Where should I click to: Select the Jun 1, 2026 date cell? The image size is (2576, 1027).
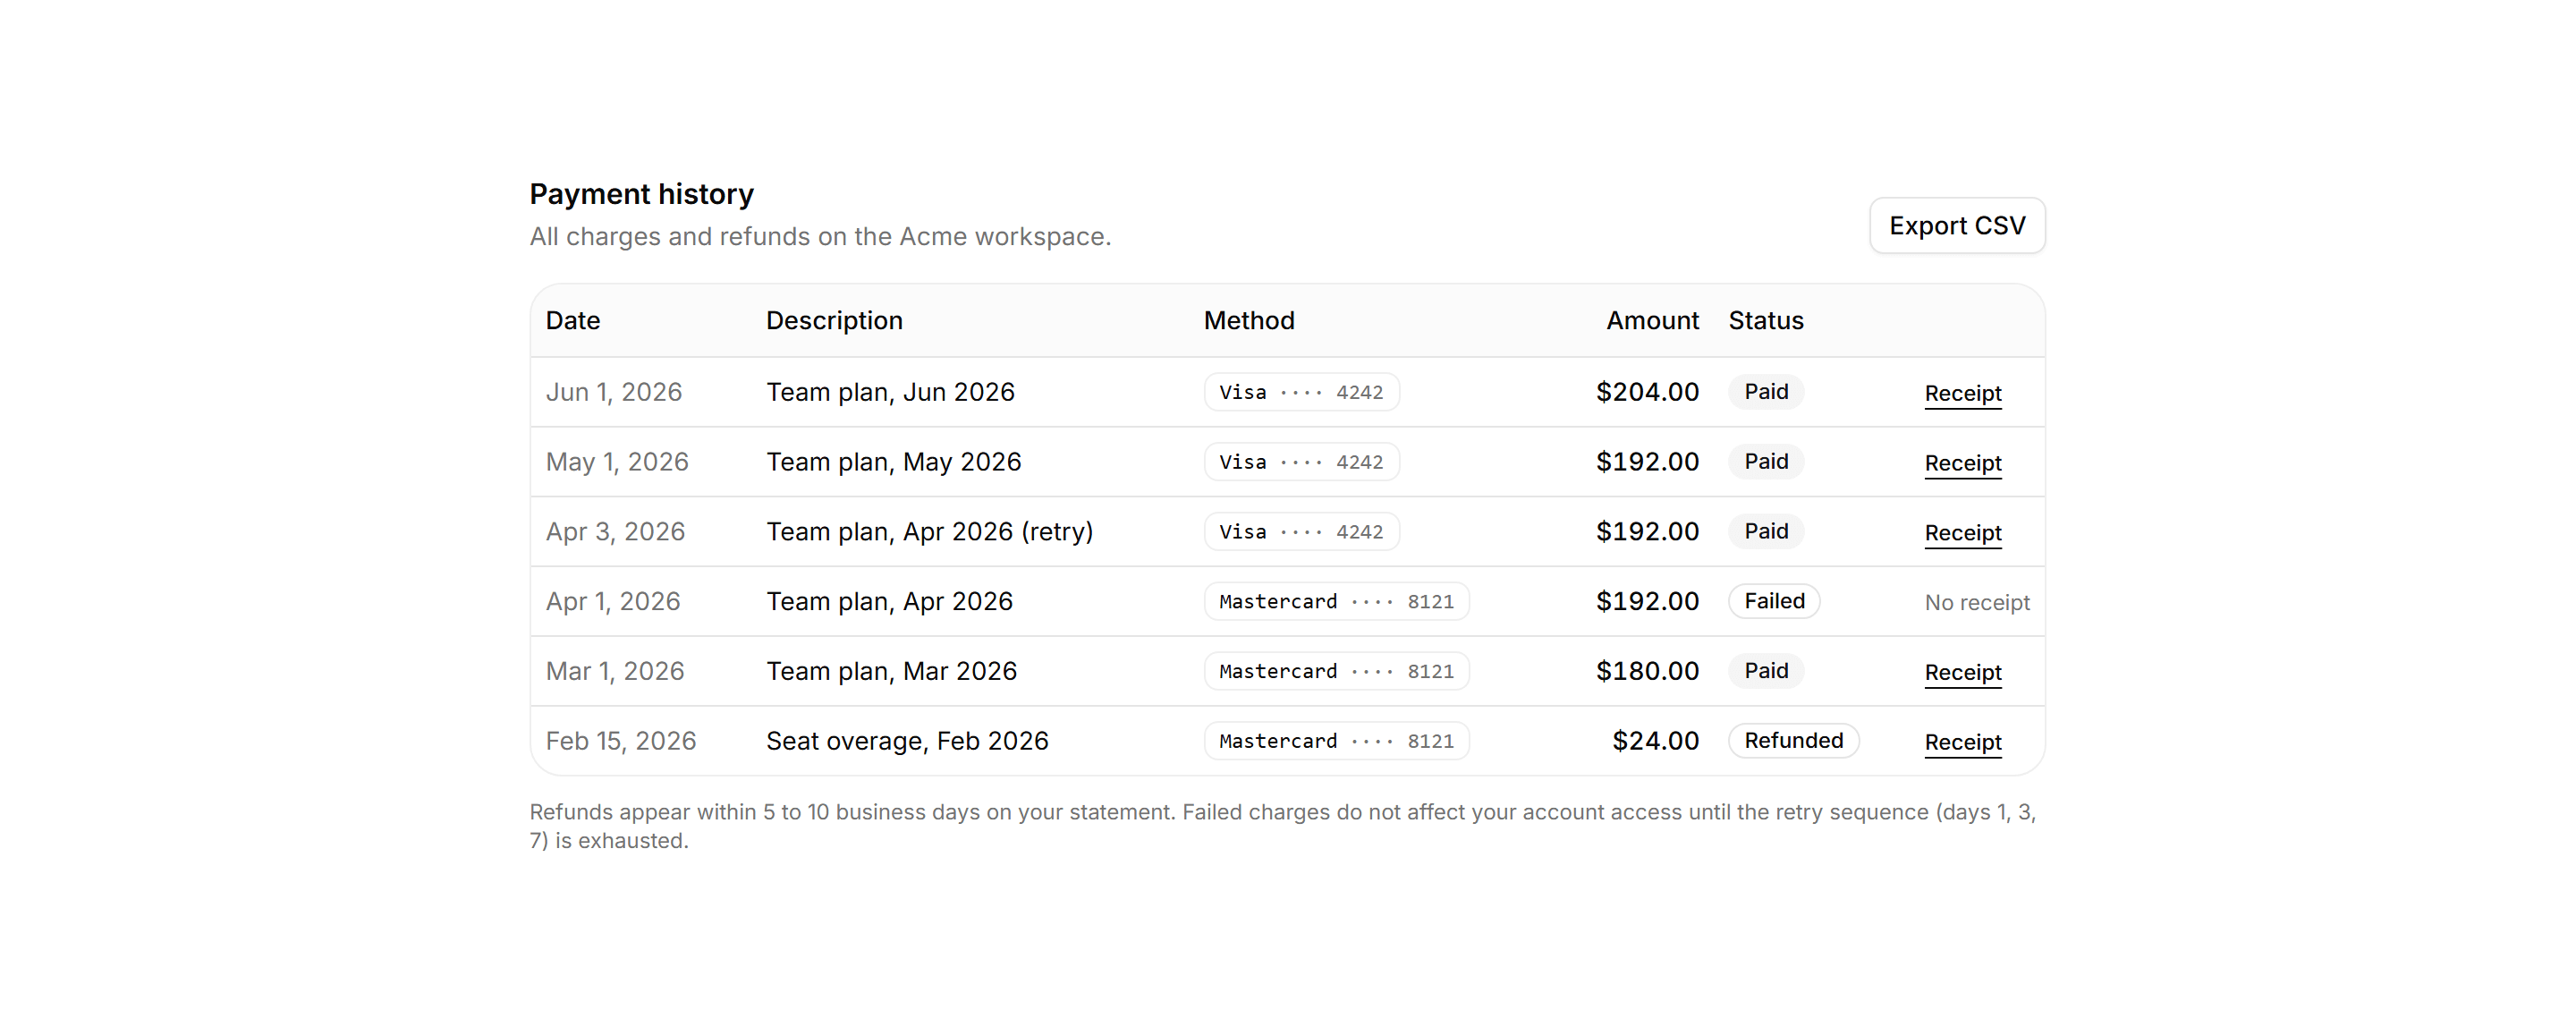coord(614,392)
